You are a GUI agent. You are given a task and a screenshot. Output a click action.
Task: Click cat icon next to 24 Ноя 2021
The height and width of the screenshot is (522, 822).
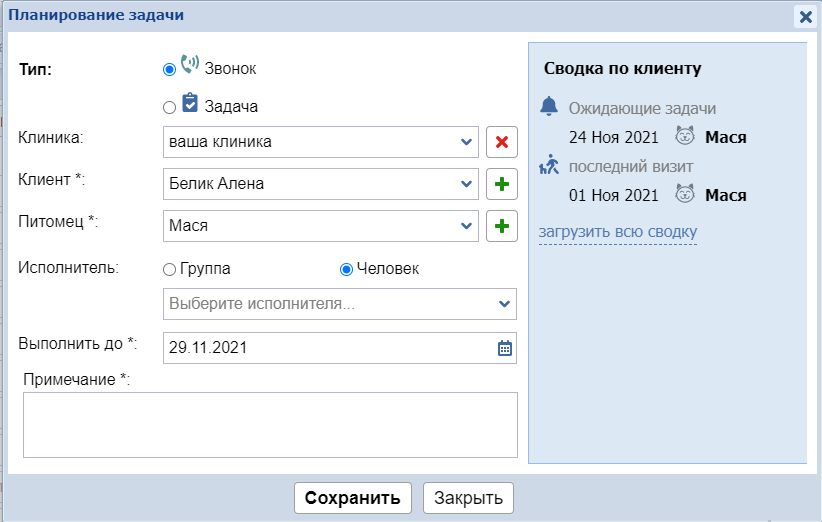[685, 137]
